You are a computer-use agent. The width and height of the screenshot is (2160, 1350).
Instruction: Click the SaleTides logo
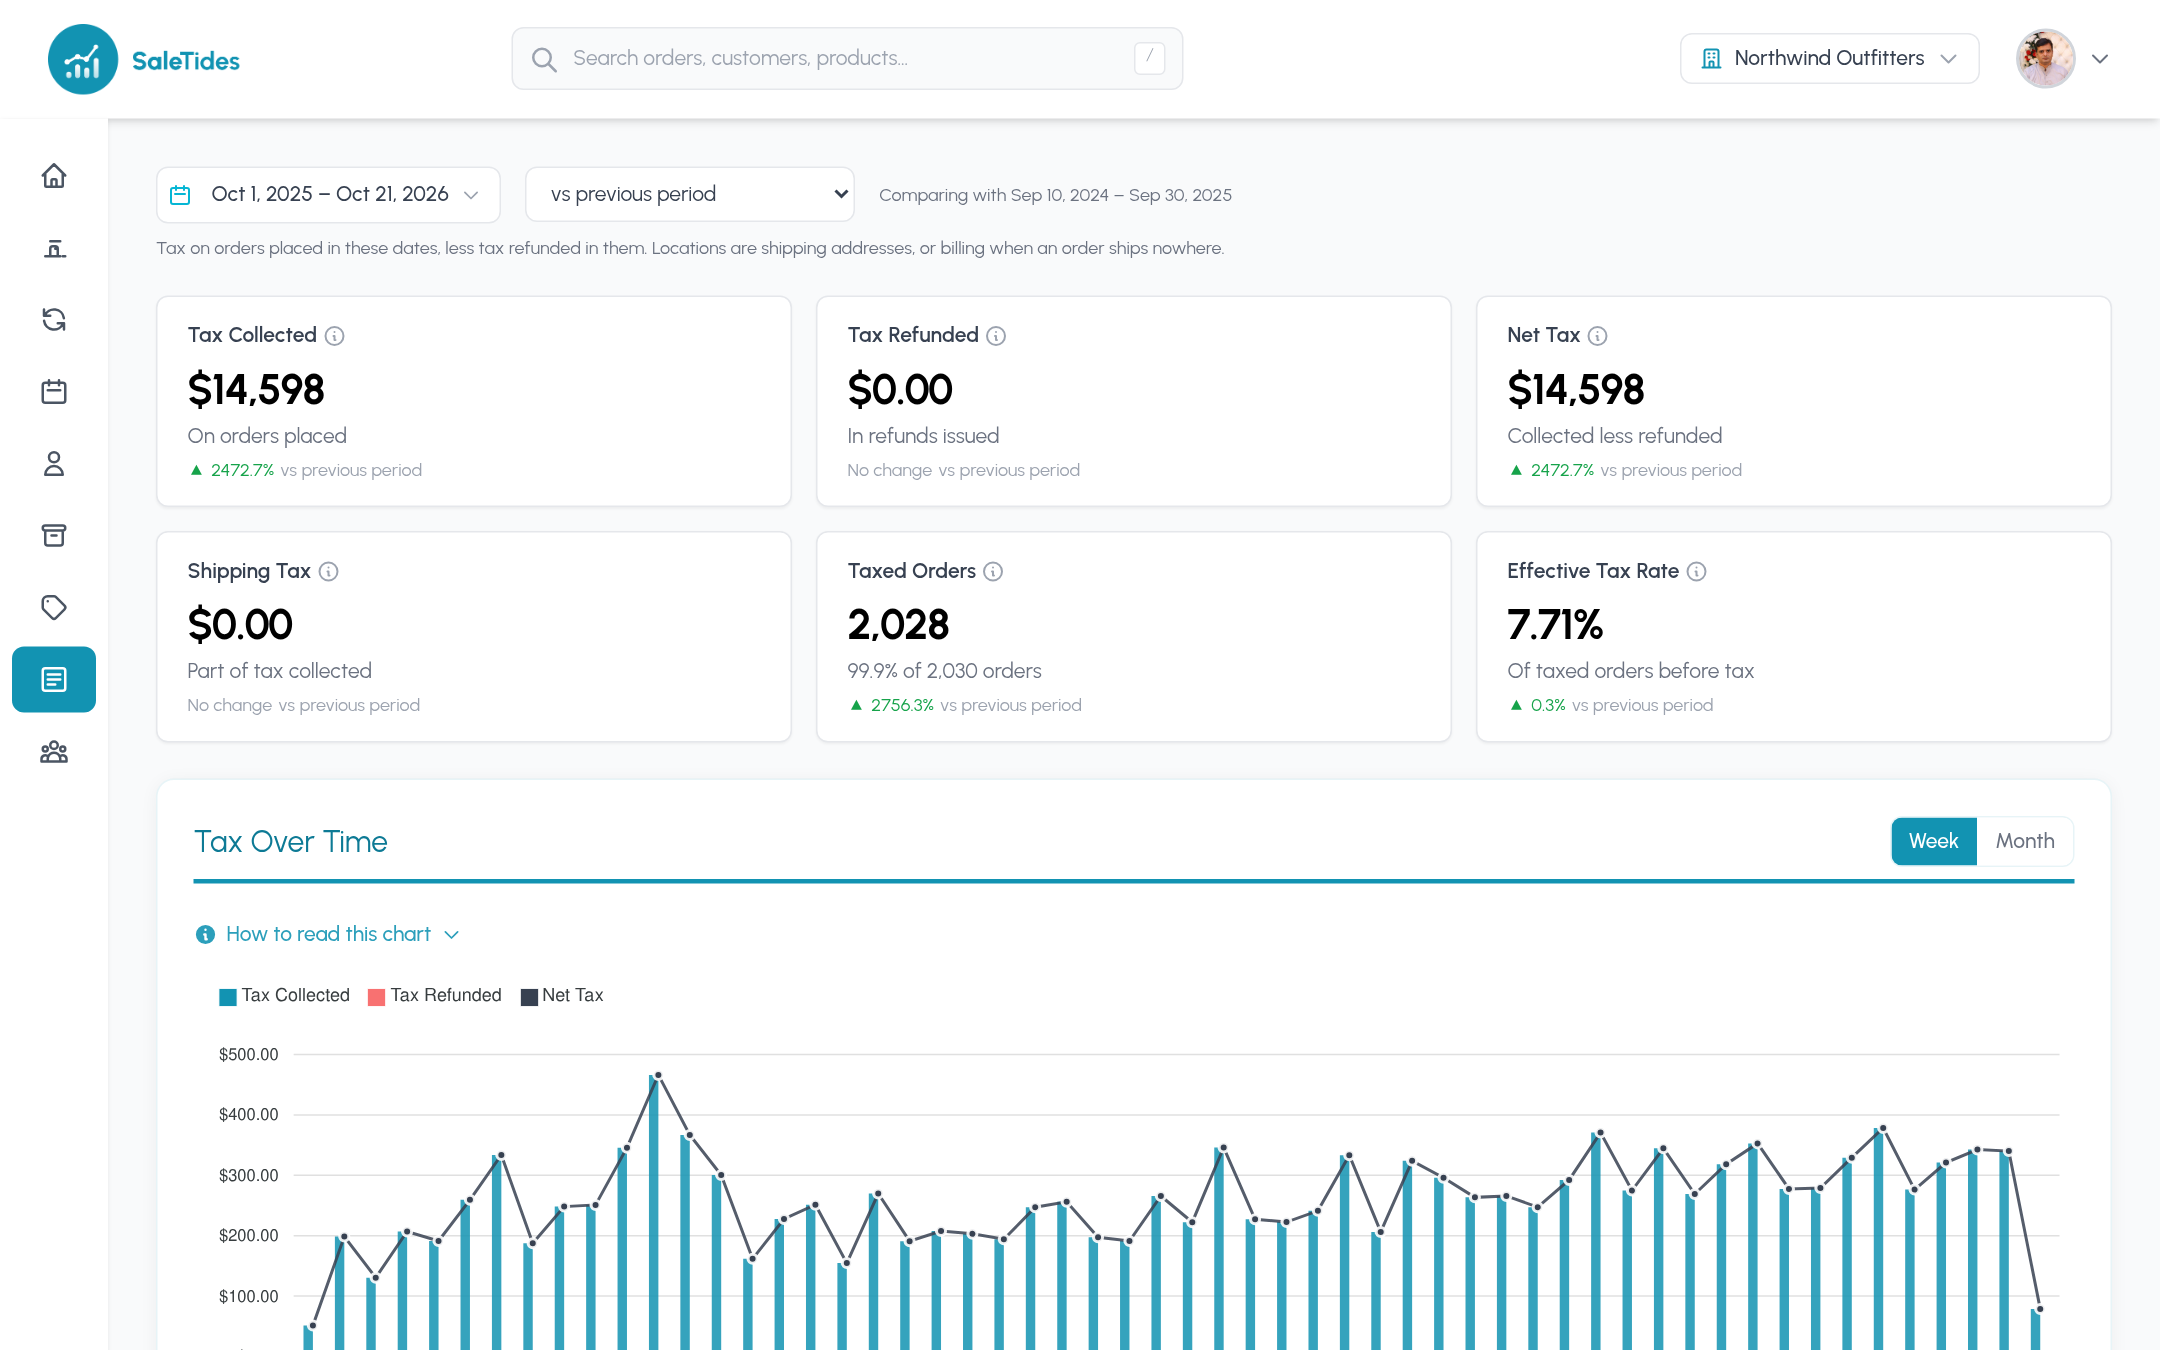[x=144, y=60]
